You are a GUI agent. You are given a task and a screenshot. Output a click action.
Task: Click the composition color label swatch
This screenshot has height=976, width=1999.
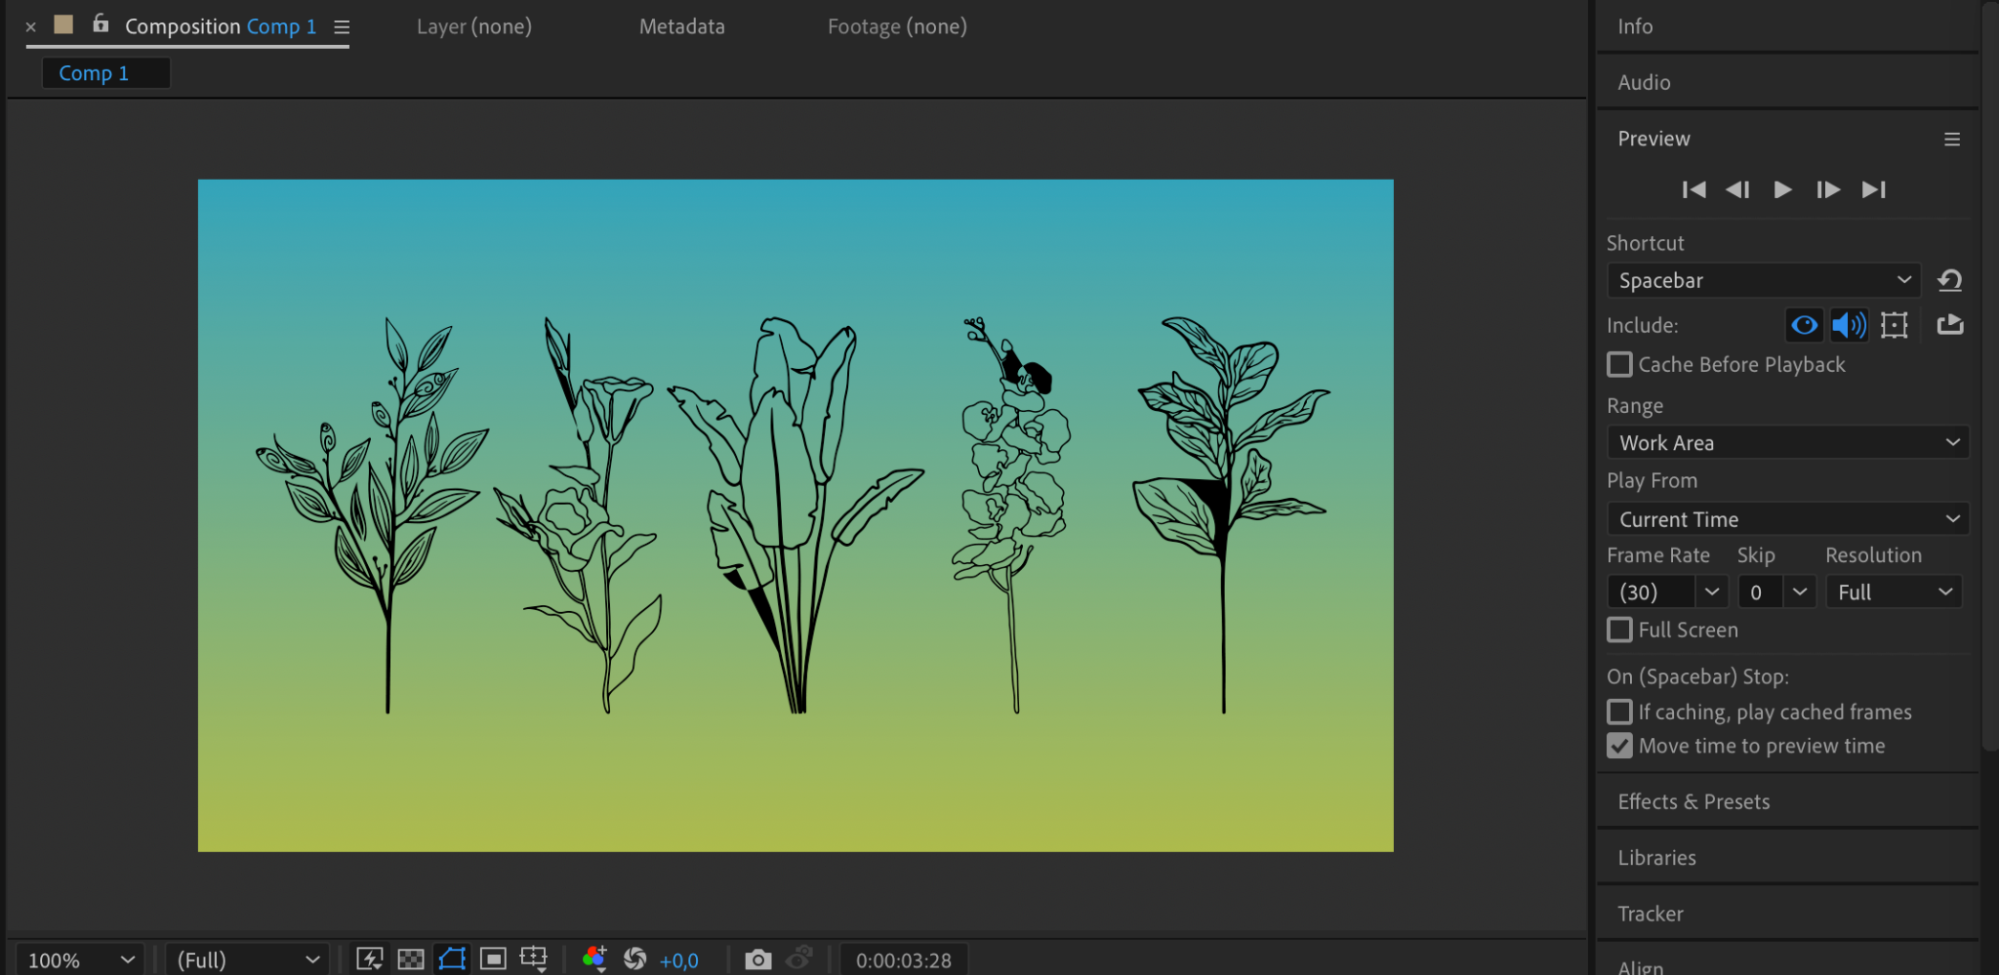click(x=63, y=24)
